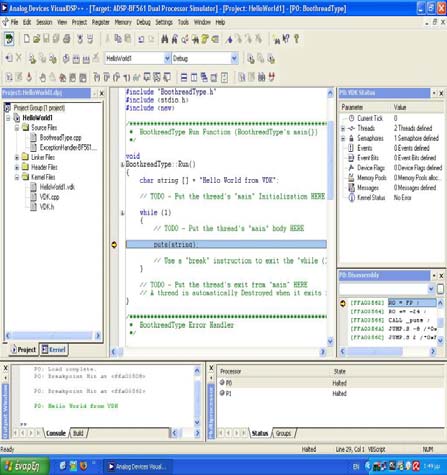The height and width of the screenshot is (475, 447).
Task: Click the tile windows horizontally icon
Action: point(184,78)
